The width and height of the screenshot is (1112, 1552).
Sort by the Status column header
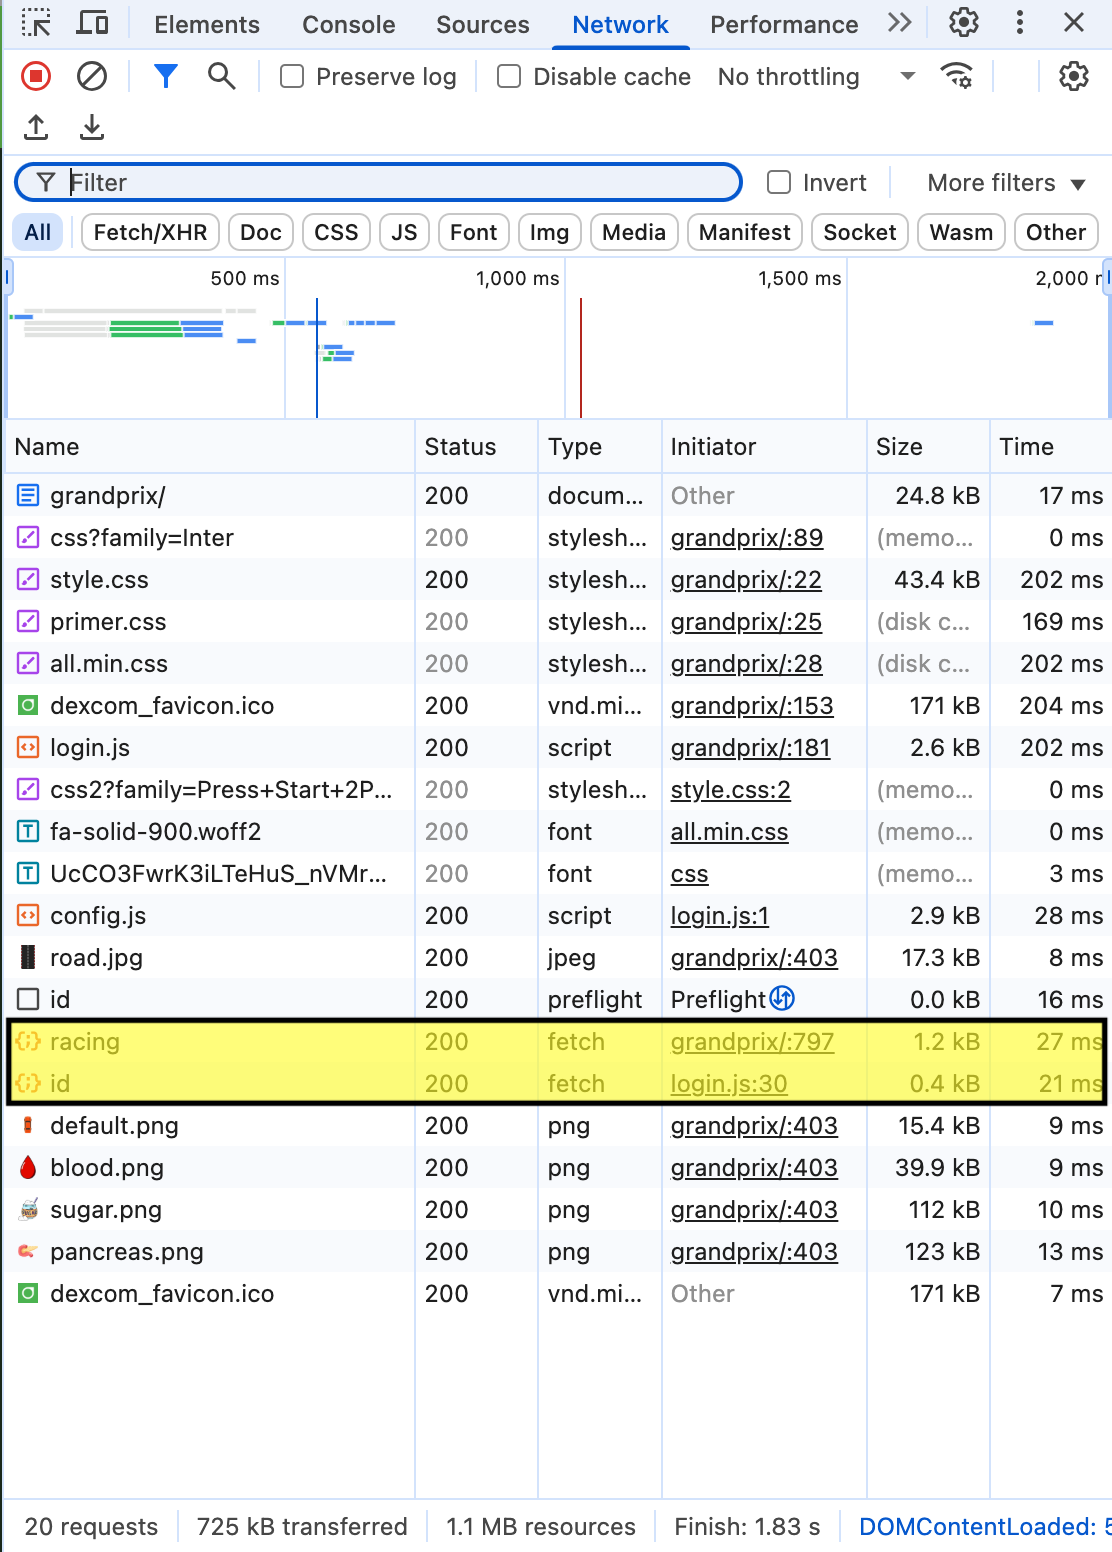(x=476, y=447)
